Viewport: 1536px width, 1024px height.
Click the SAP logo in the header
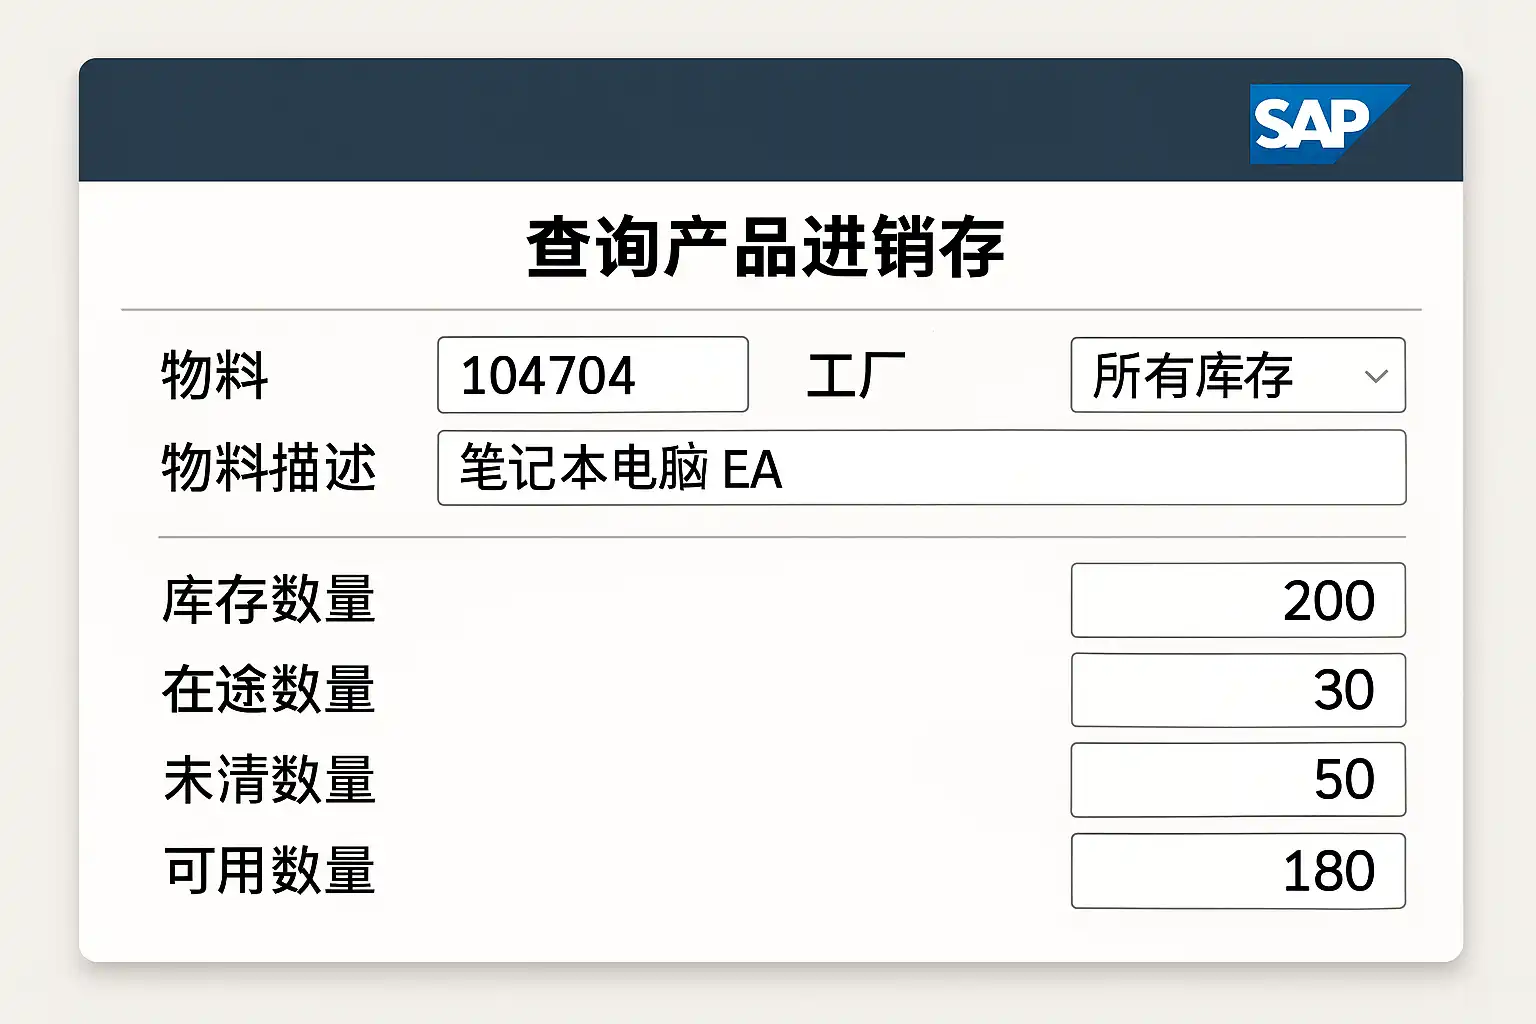click(1318, 123)
